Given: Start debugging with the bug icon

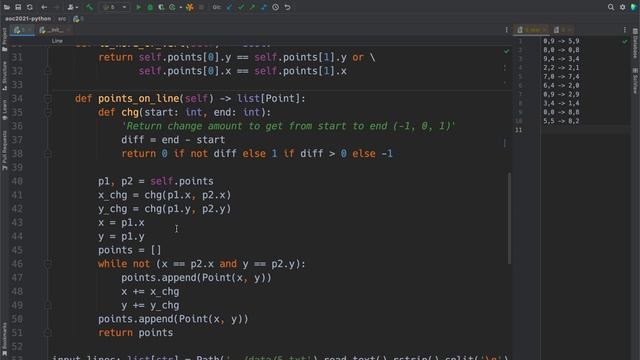Looking at the screenshot, I should coord(150,7).
